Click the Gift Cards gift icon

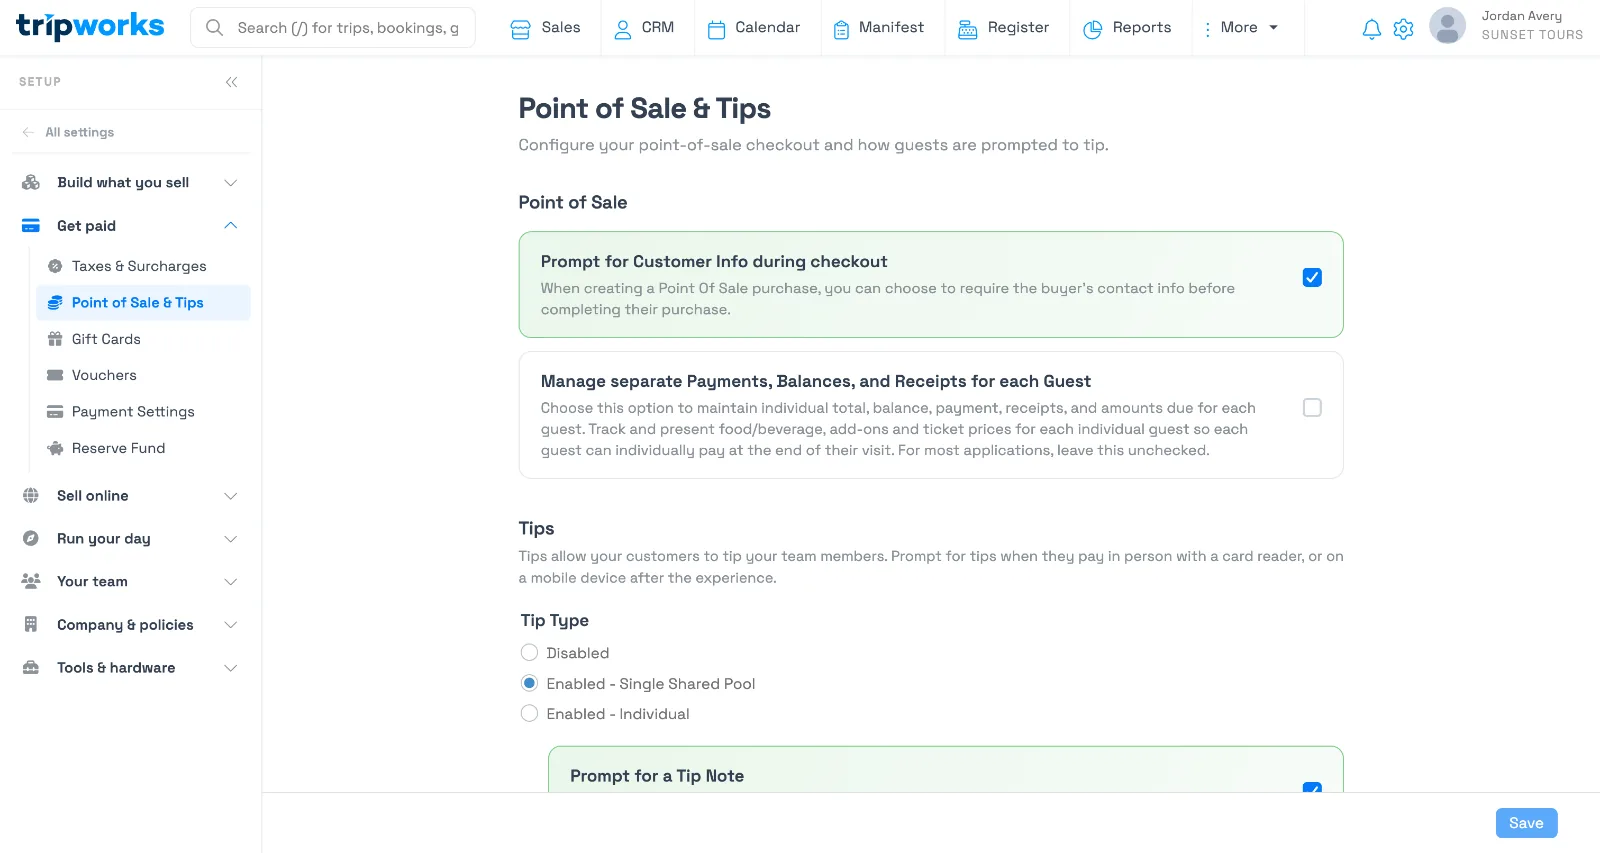click(55, 339)
